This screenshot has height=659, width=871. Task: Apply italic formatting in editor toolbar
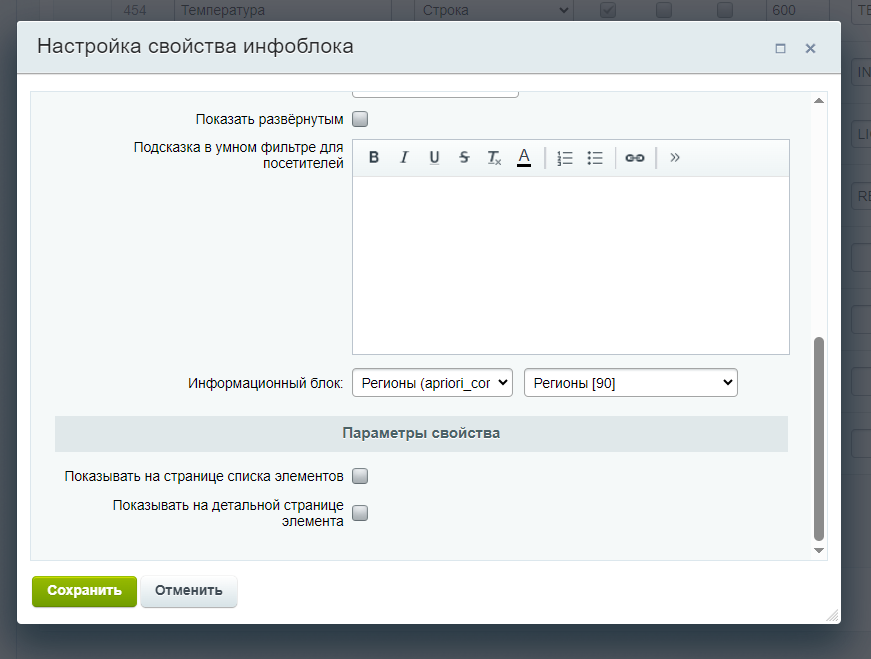pos(404,158)
